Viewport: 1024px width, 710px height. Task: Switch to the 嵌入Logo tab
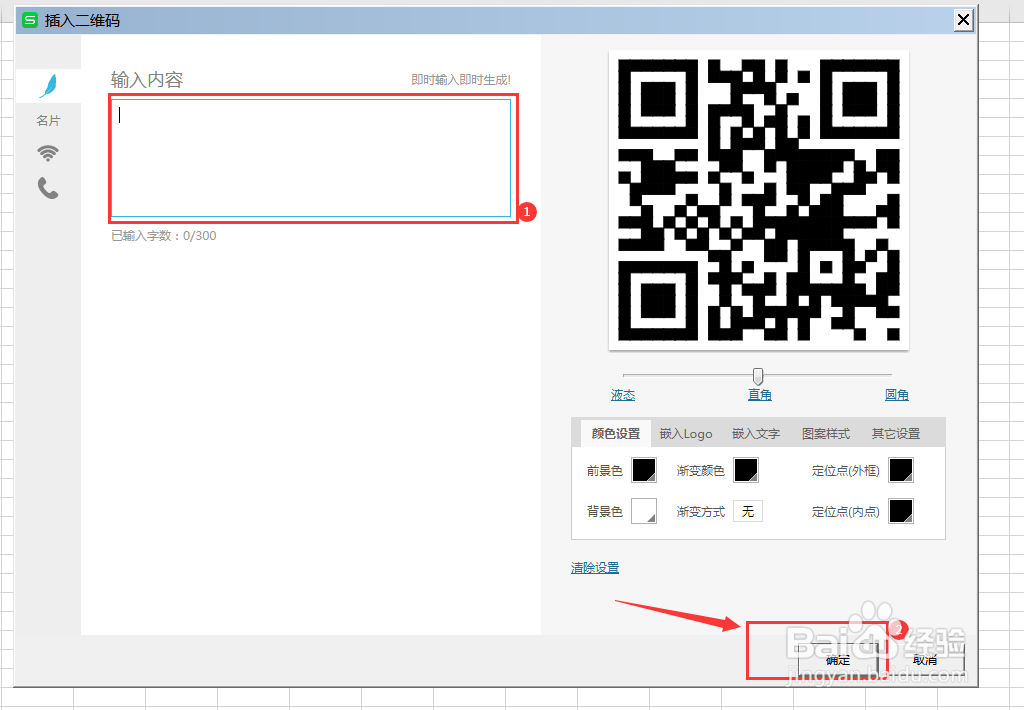(686, 433)
